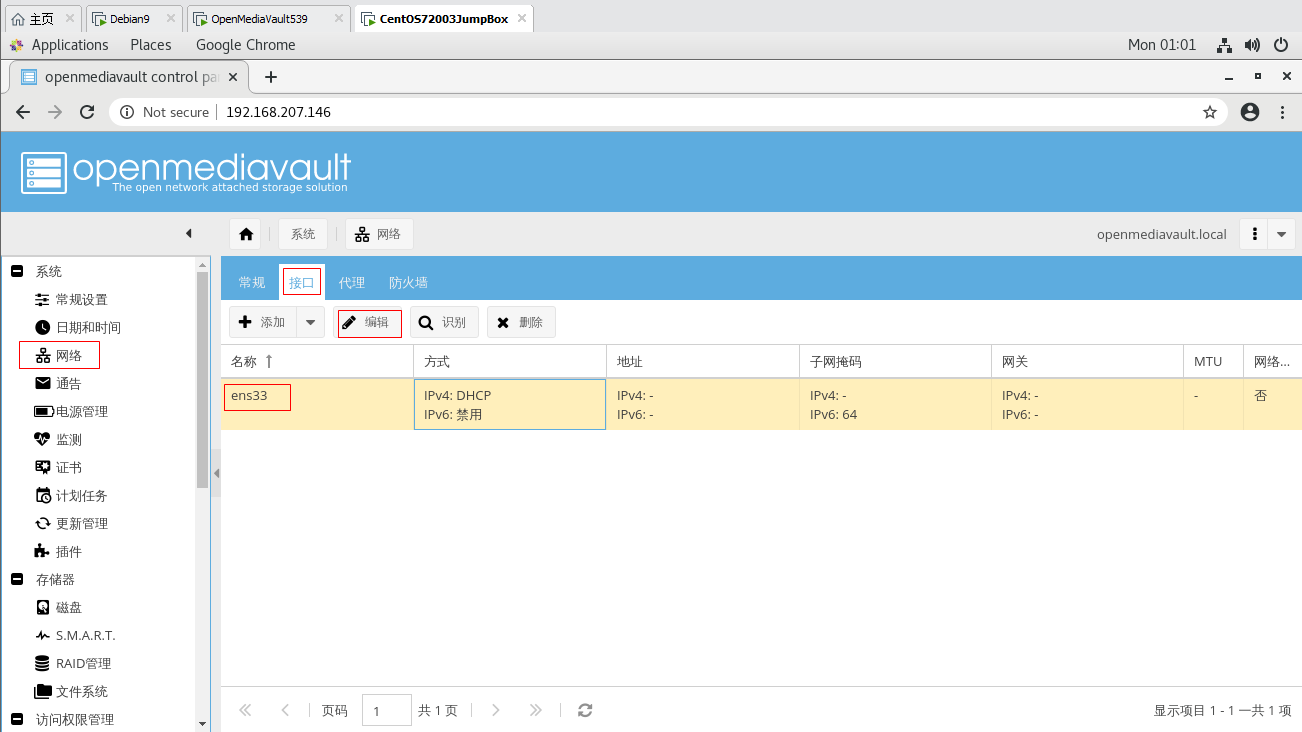Sort by 子网掩码 column header

click(x=895, y=361)
